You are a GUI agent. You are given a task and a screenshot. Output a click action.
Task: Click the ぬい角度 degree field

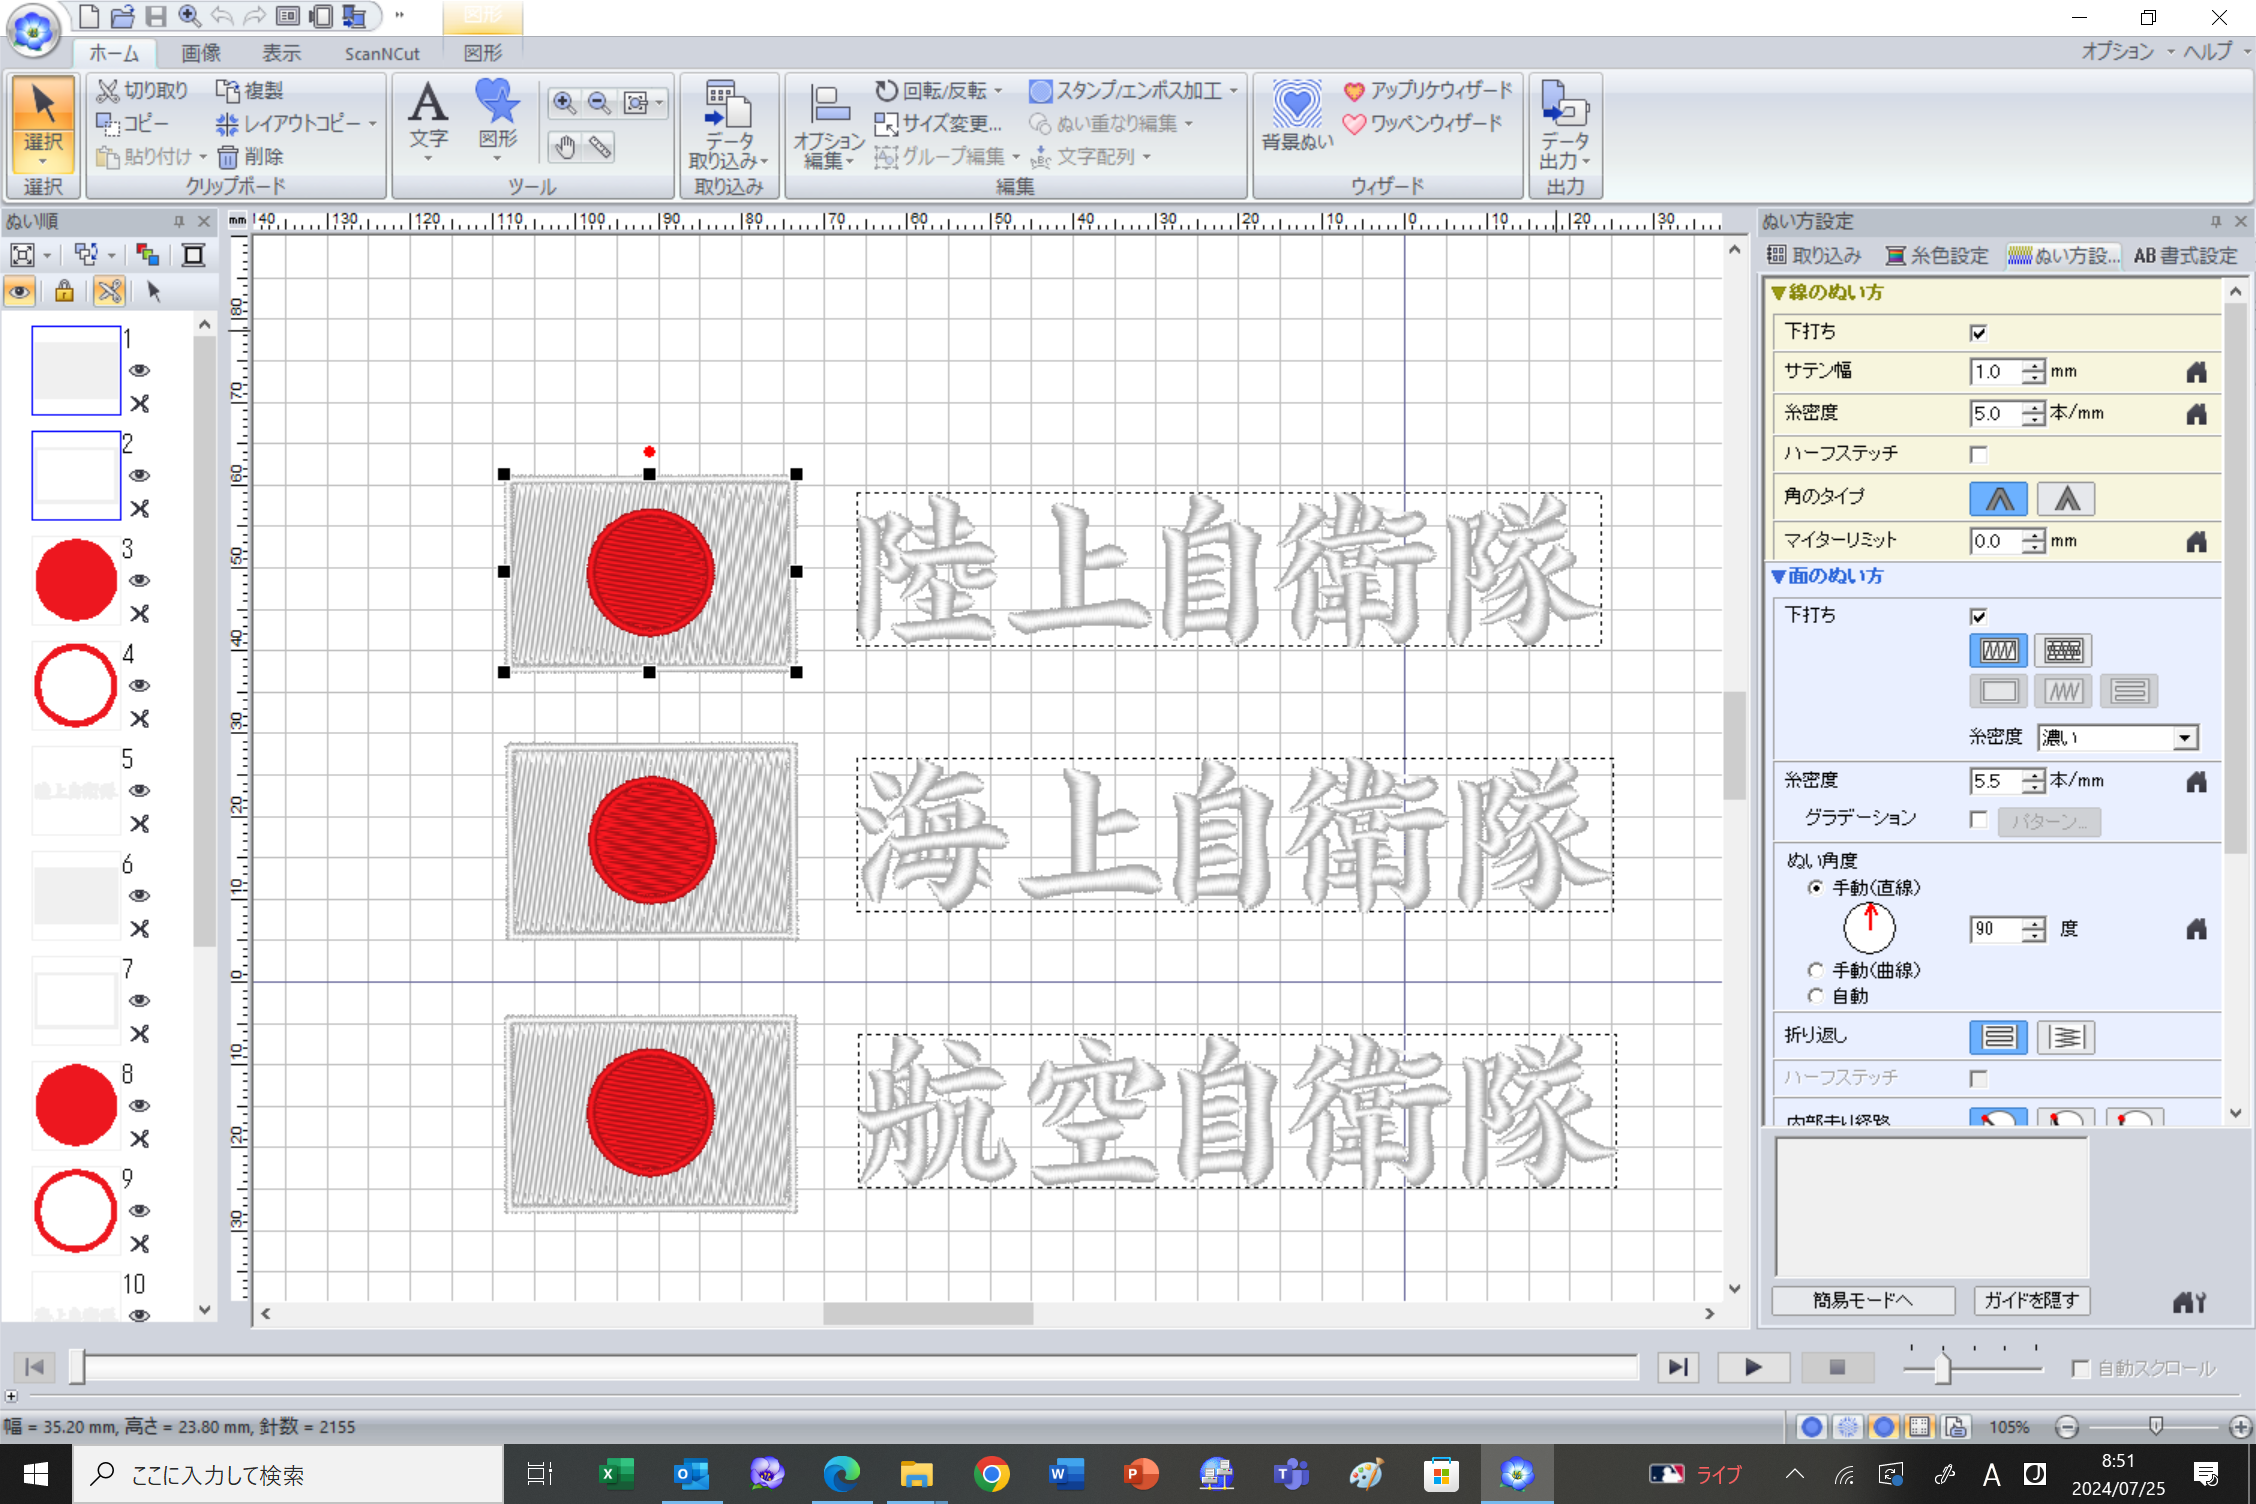tap(1996, 930)
